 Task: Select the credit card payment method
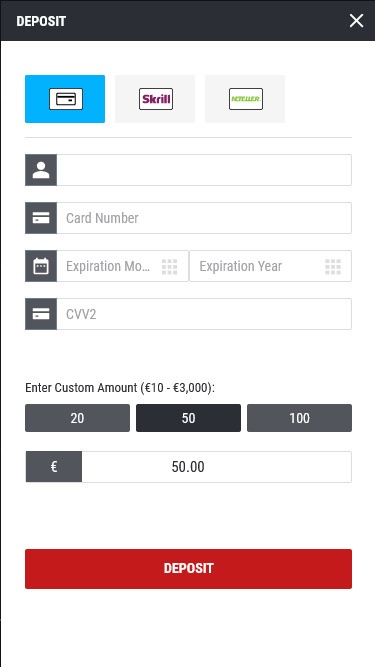65,99
